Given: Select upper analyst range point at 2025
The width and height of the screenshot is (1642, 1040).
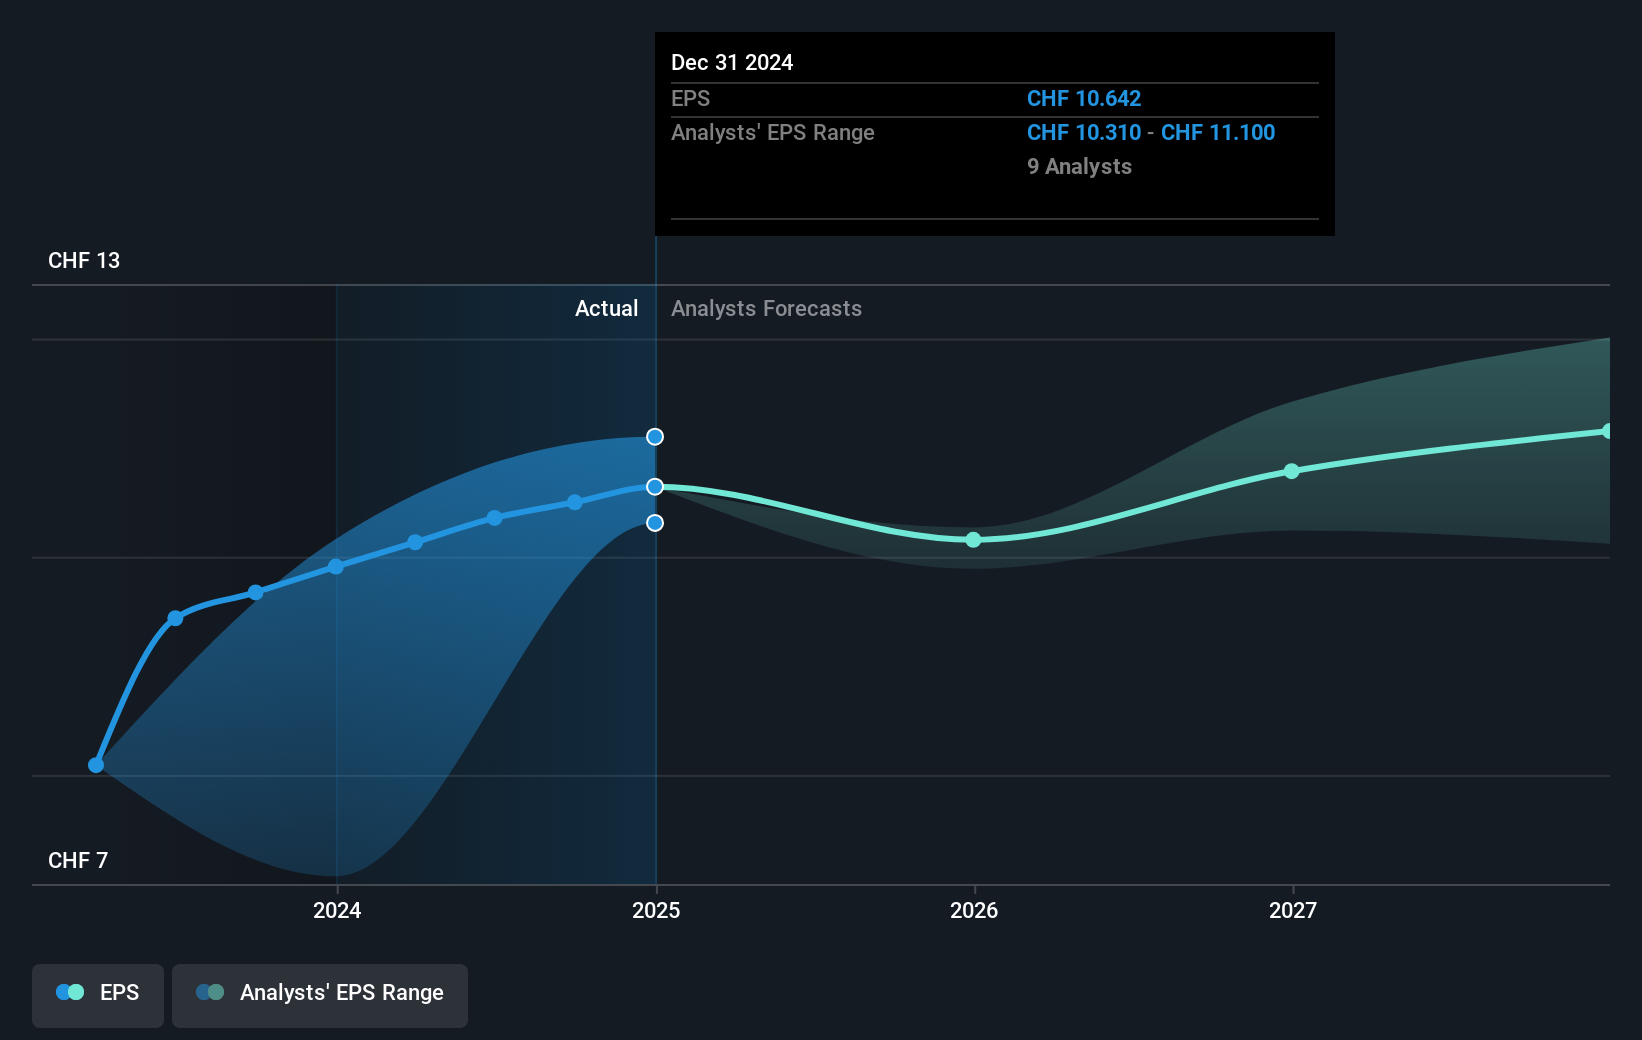Looking at the screenshot, I should pos(655,437).
